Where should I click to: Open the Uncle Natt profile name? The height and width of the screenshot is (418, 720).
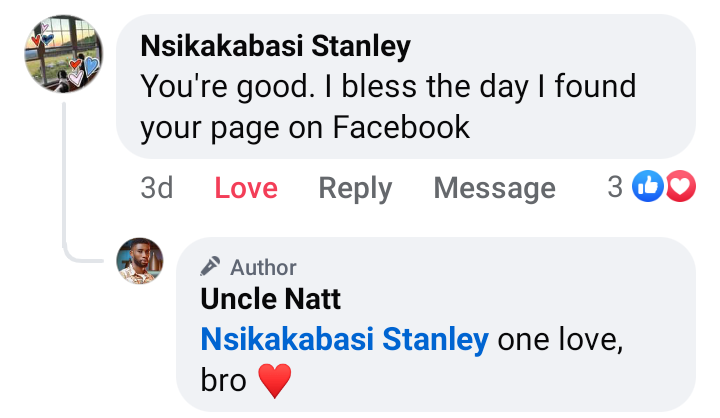tap(270, 298)
